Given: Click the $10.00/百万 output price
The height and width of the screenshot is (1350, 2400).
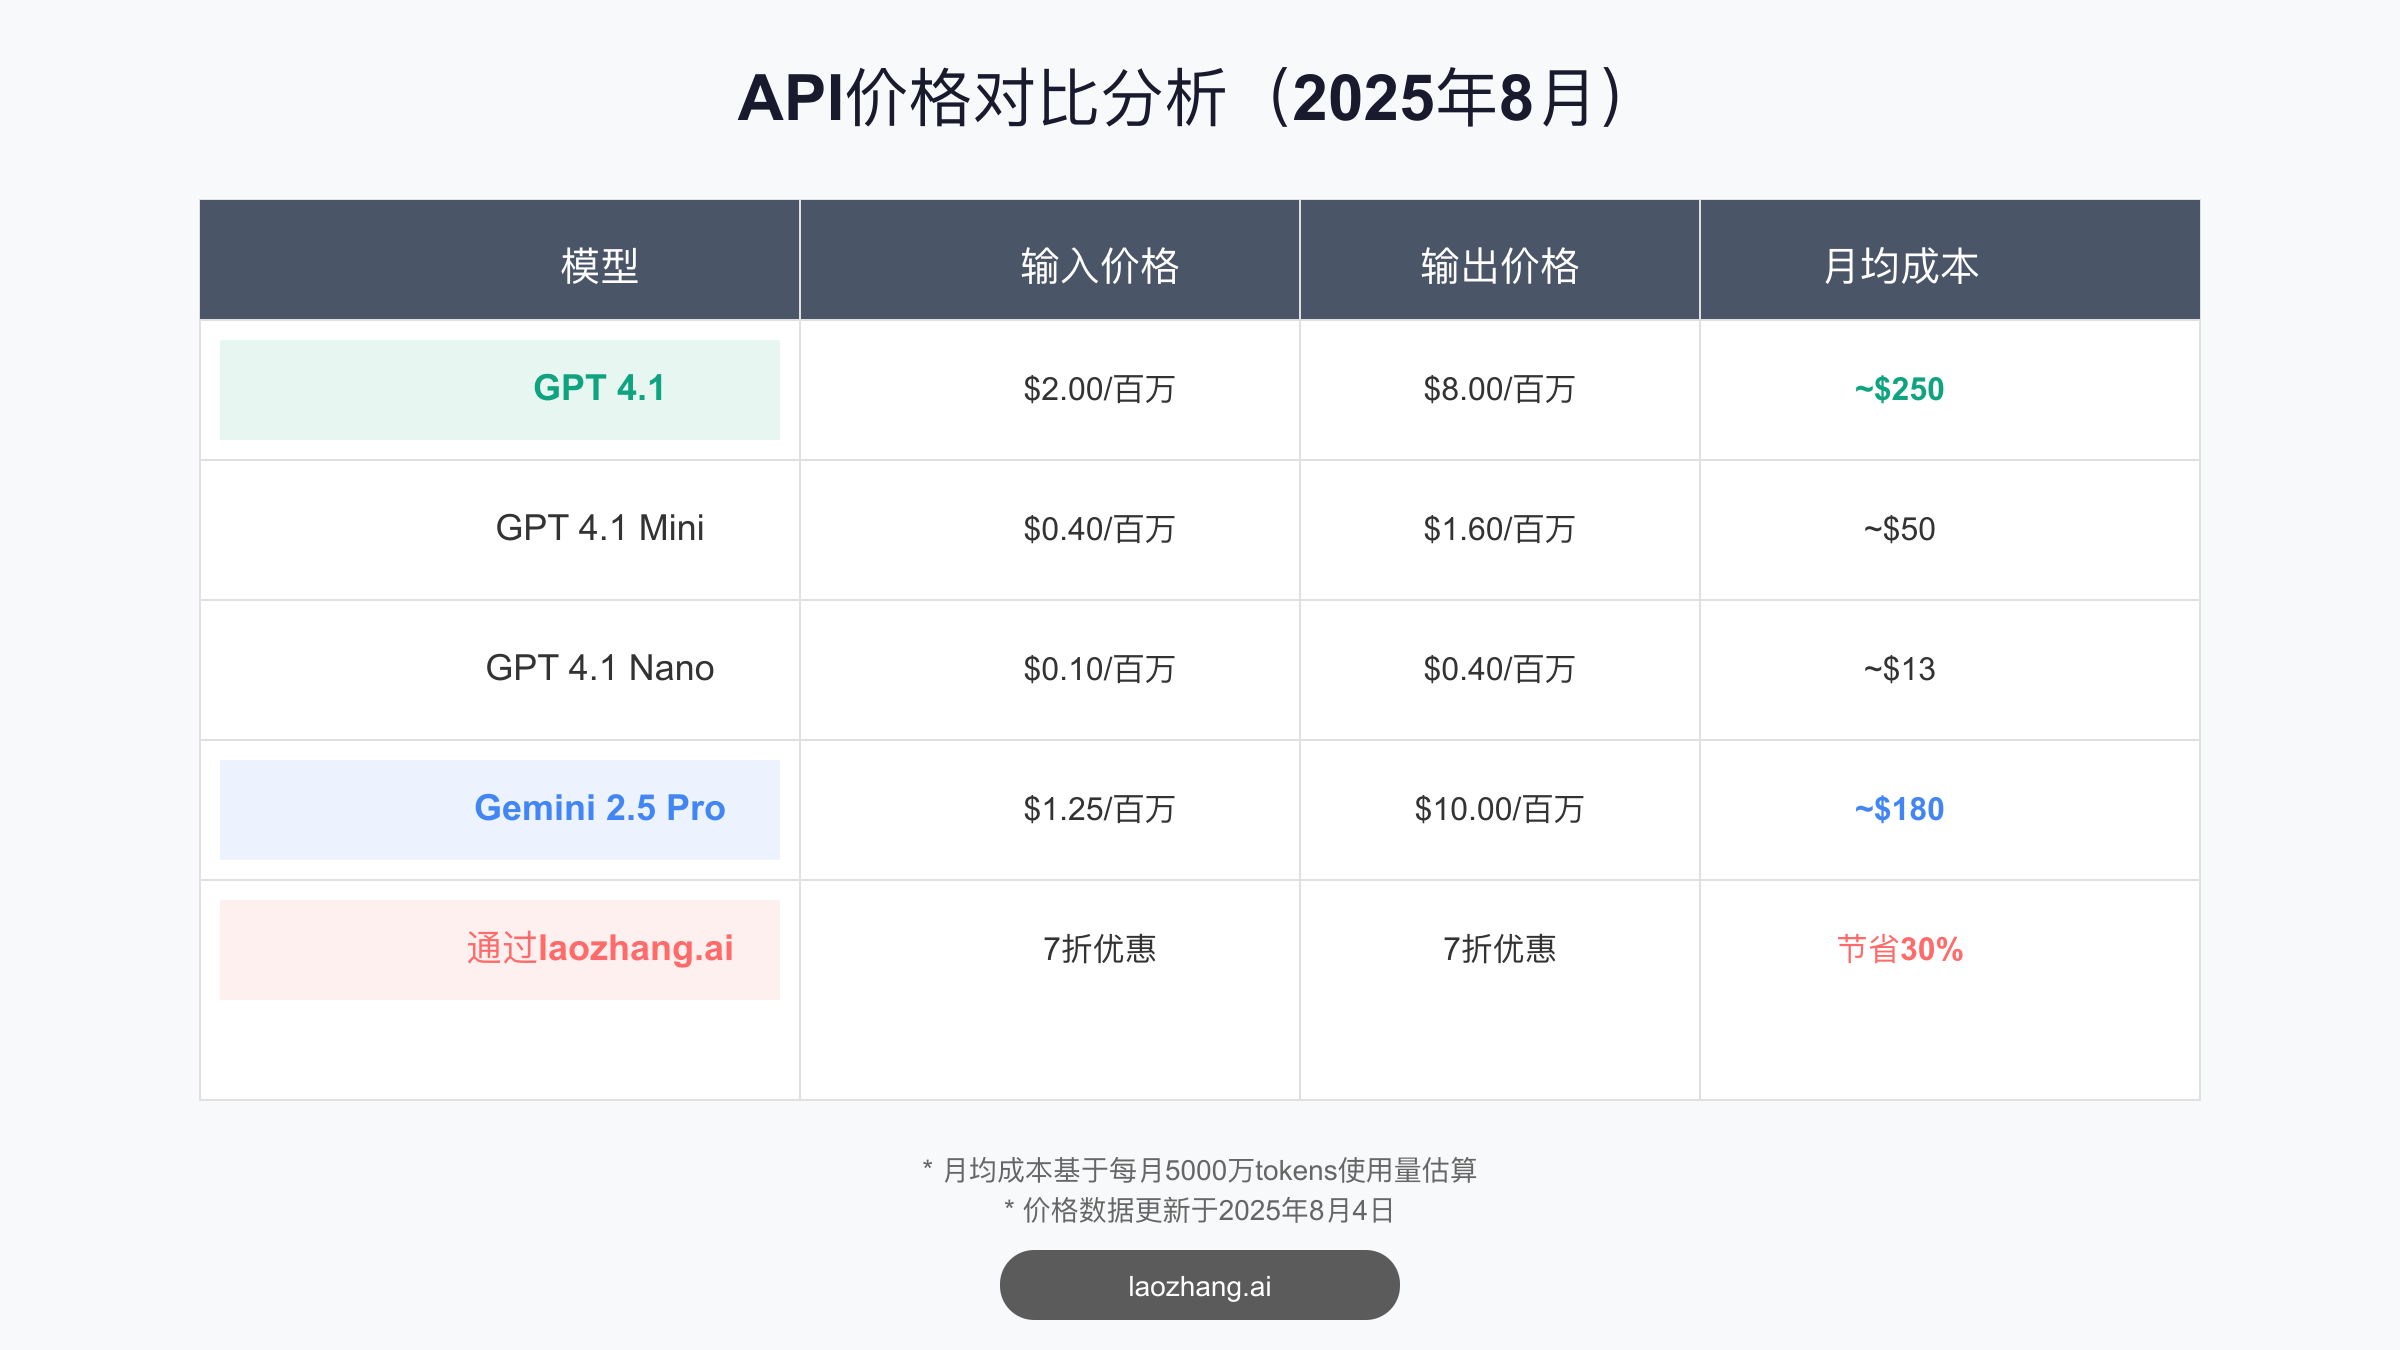Looking at the screenshot, I should tap(1500, 809).
